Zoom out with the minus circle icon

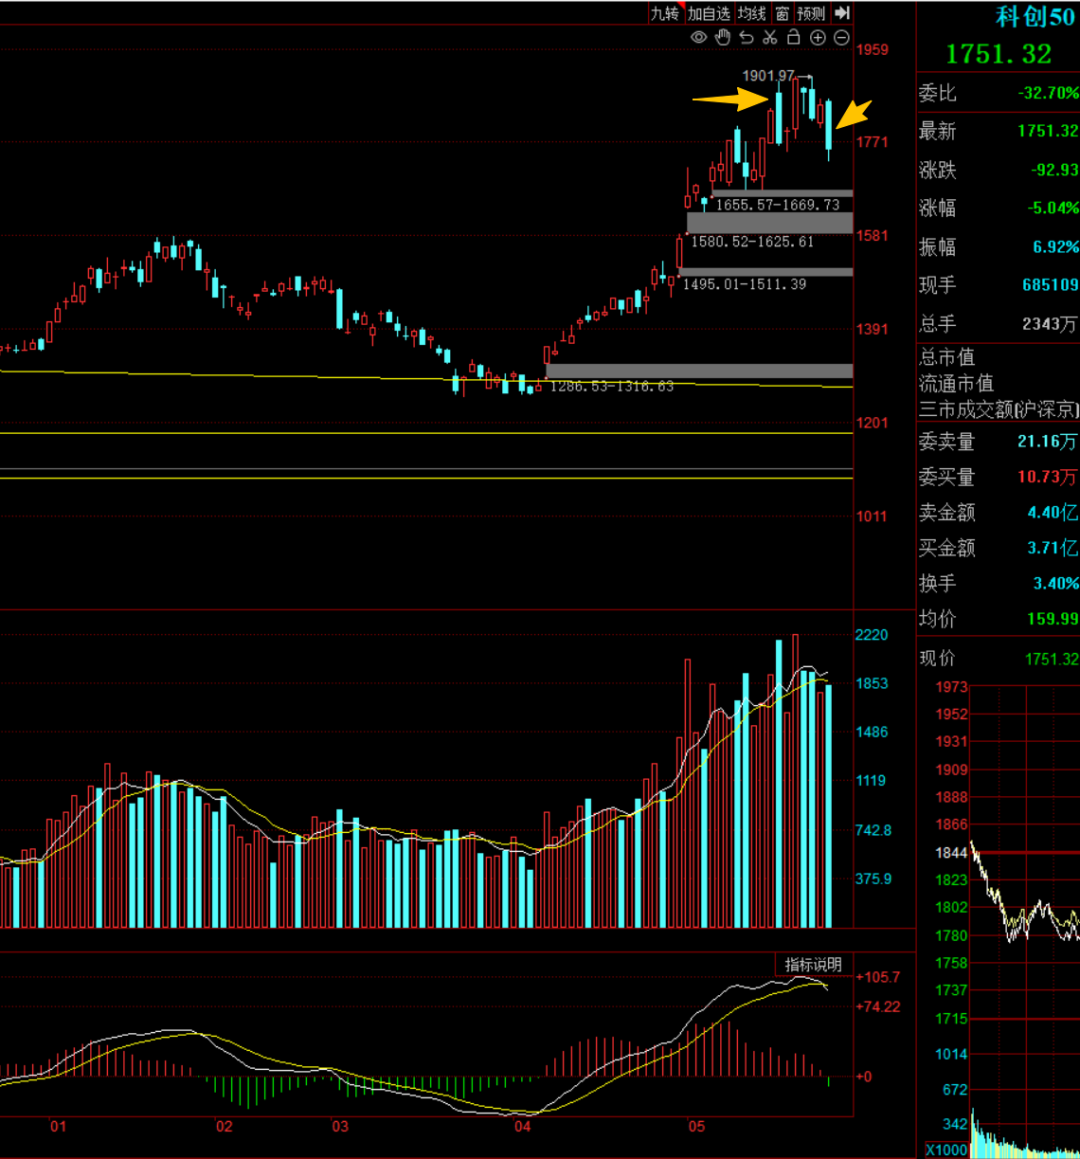click(x=841, y=38)
